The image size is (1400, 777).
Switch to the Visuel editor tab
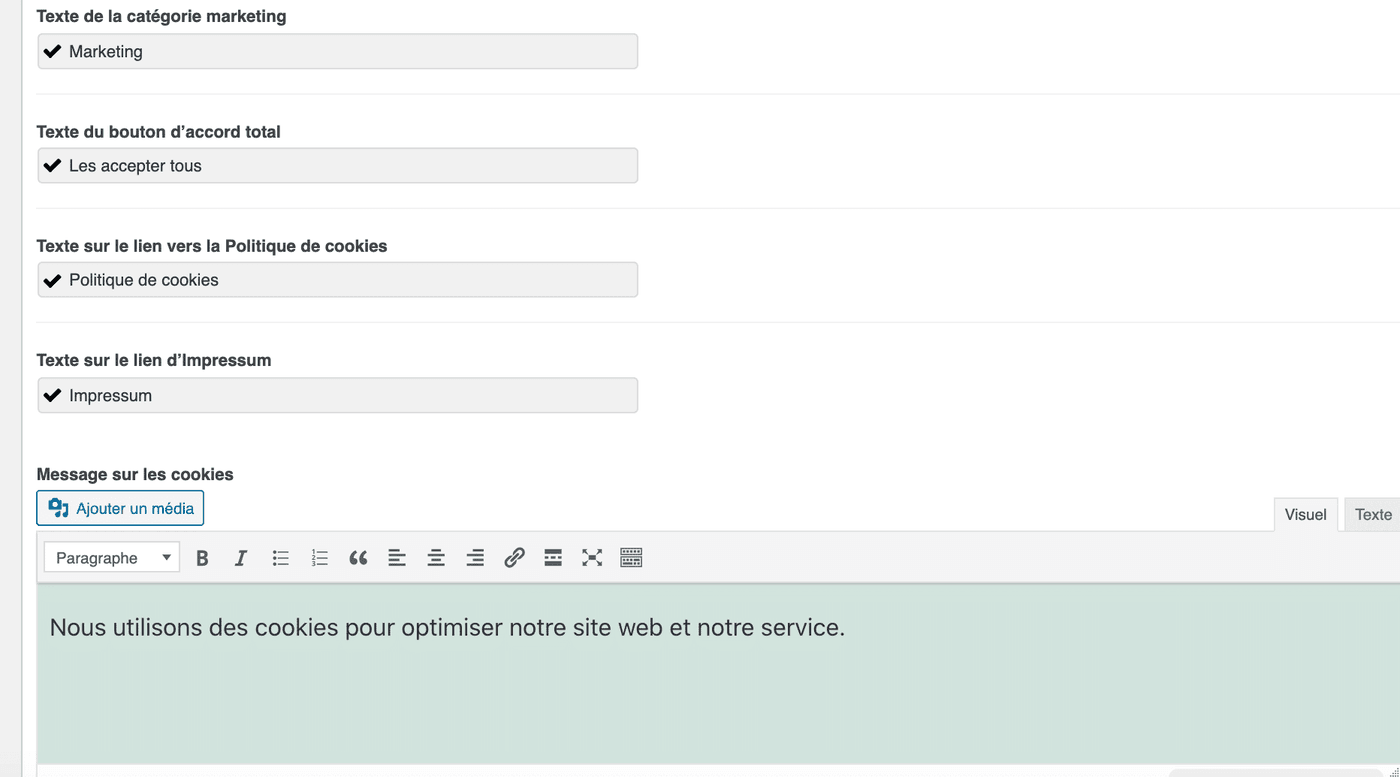click(x=1305, y=514)
